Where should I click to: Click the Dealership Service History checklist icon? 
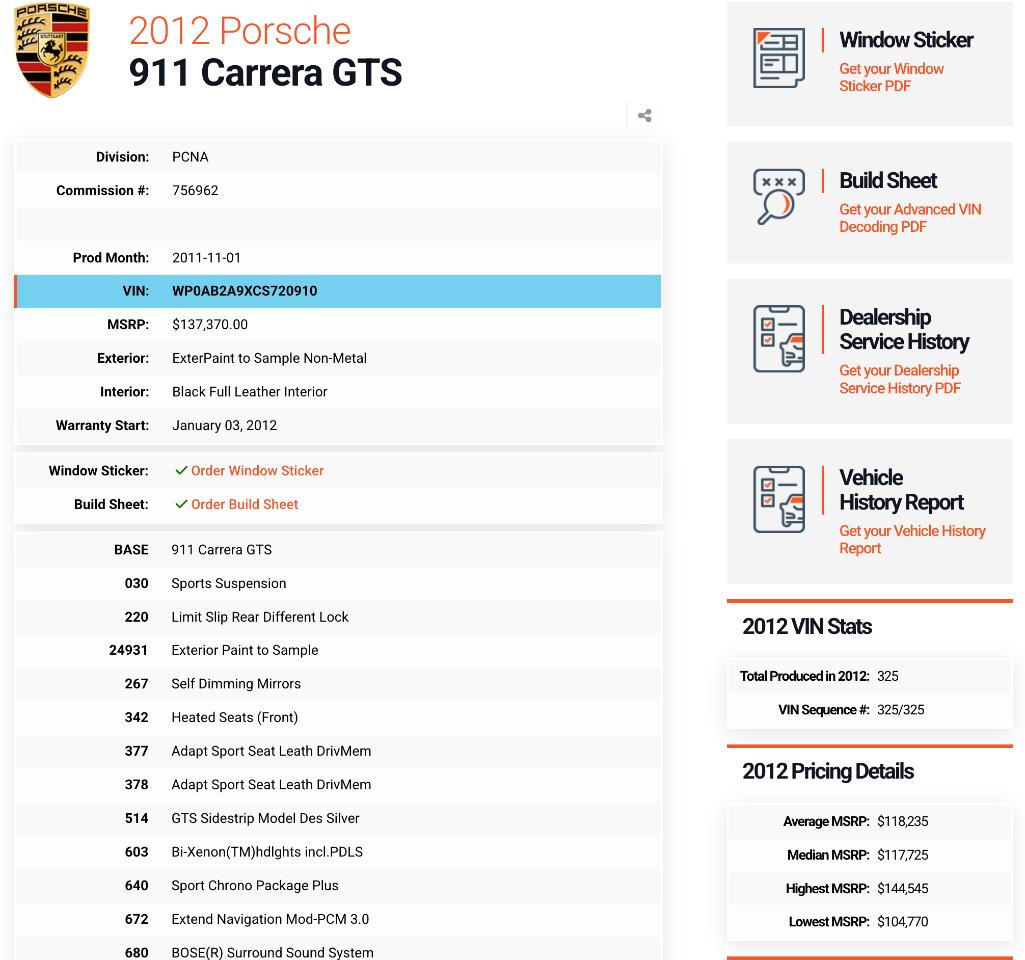[x=779, y=339]
